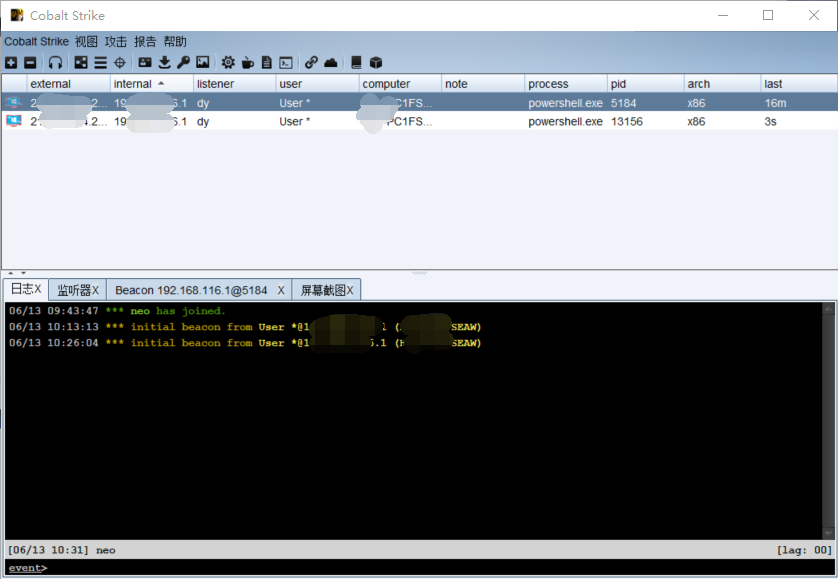Open keystrokes via the key icon
Image resolution: width=838 pixels, height=579 pixels.
(183, 63)
